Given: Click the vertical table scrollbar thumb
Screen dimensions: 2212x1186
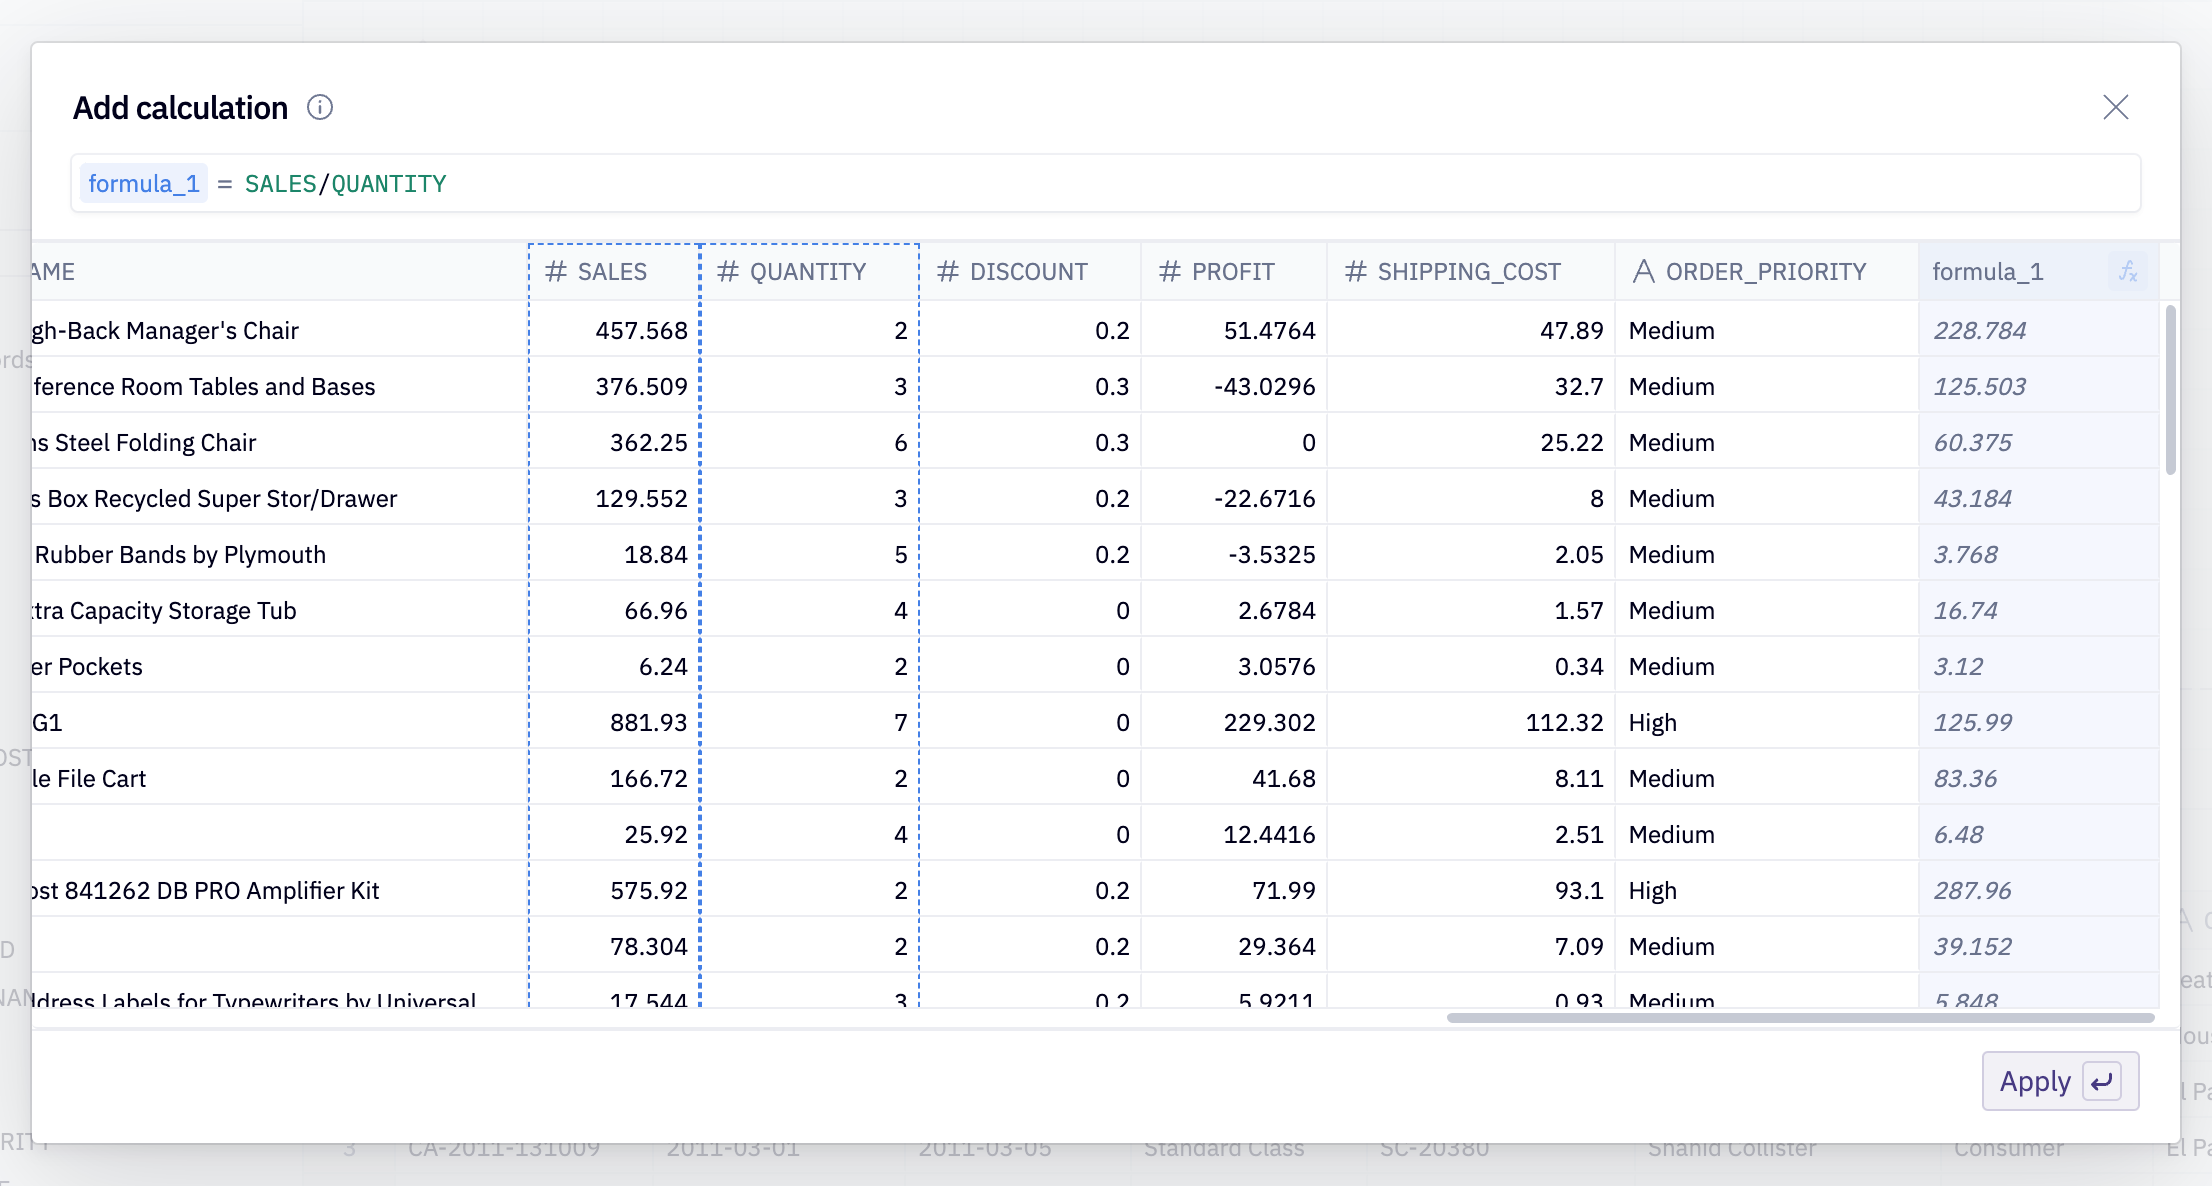Looking at the screenshot, I should coord(2170,390).
